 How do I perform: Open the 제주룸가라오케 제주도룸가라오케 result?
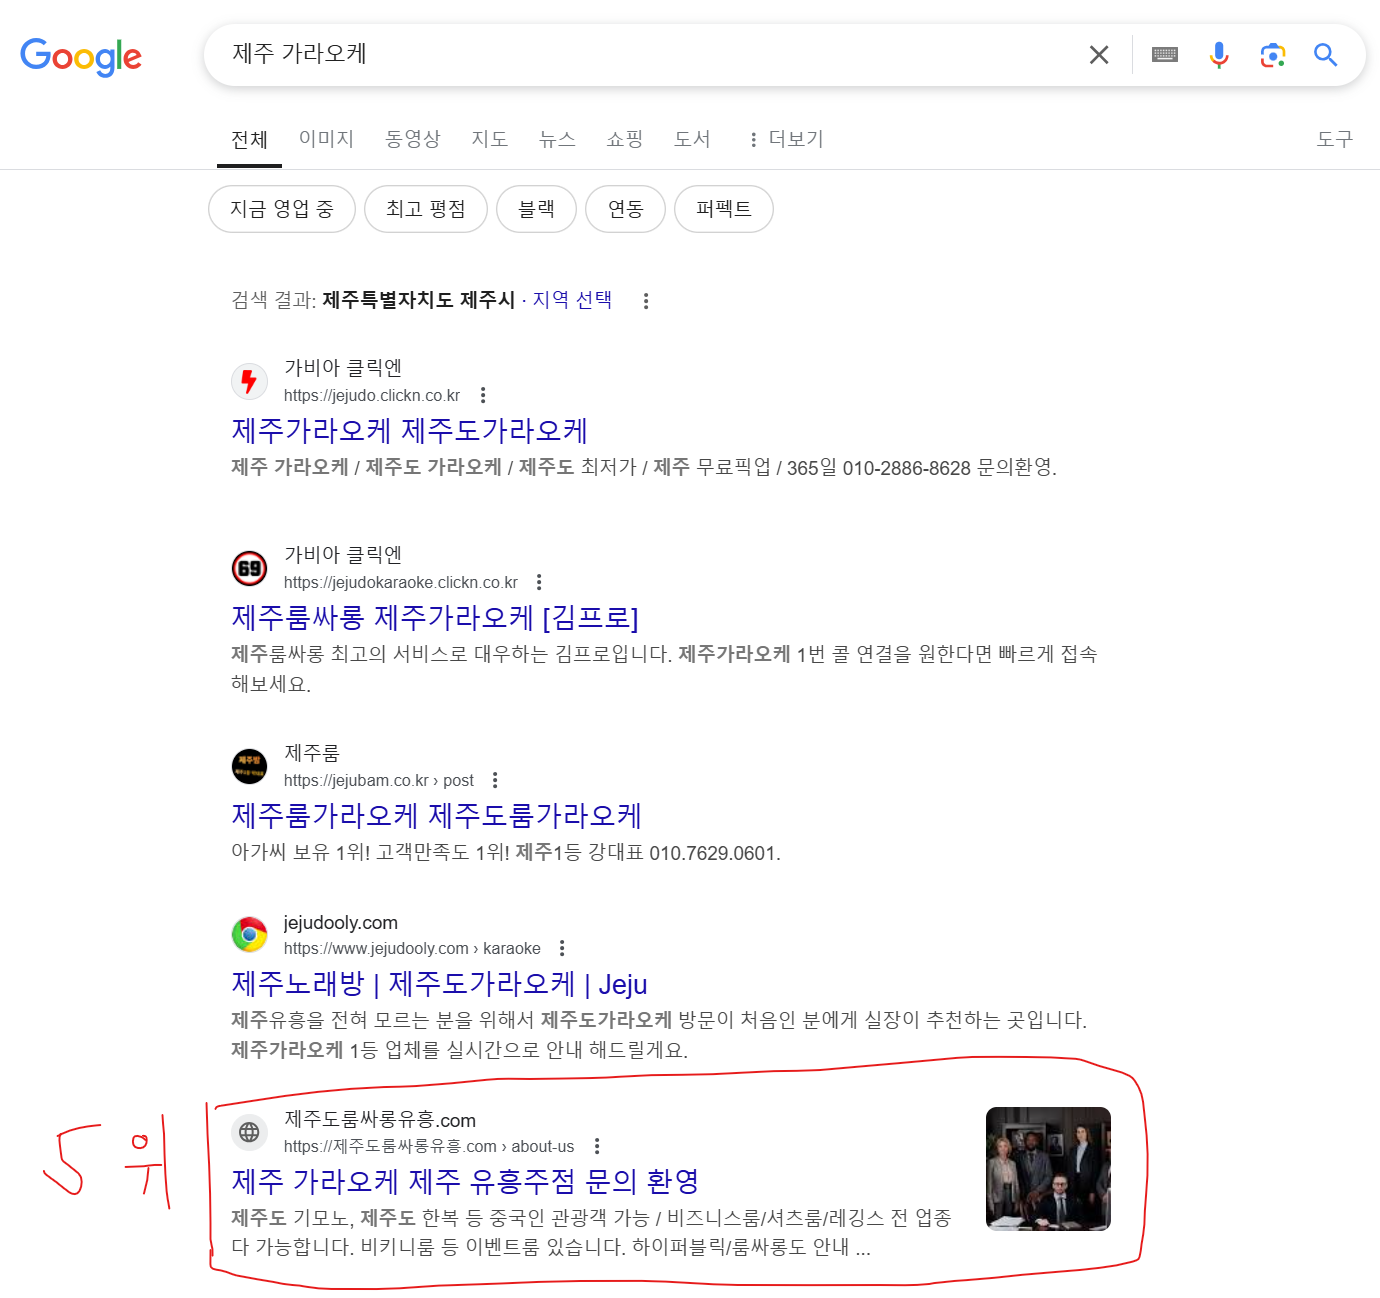pos(437,816)
